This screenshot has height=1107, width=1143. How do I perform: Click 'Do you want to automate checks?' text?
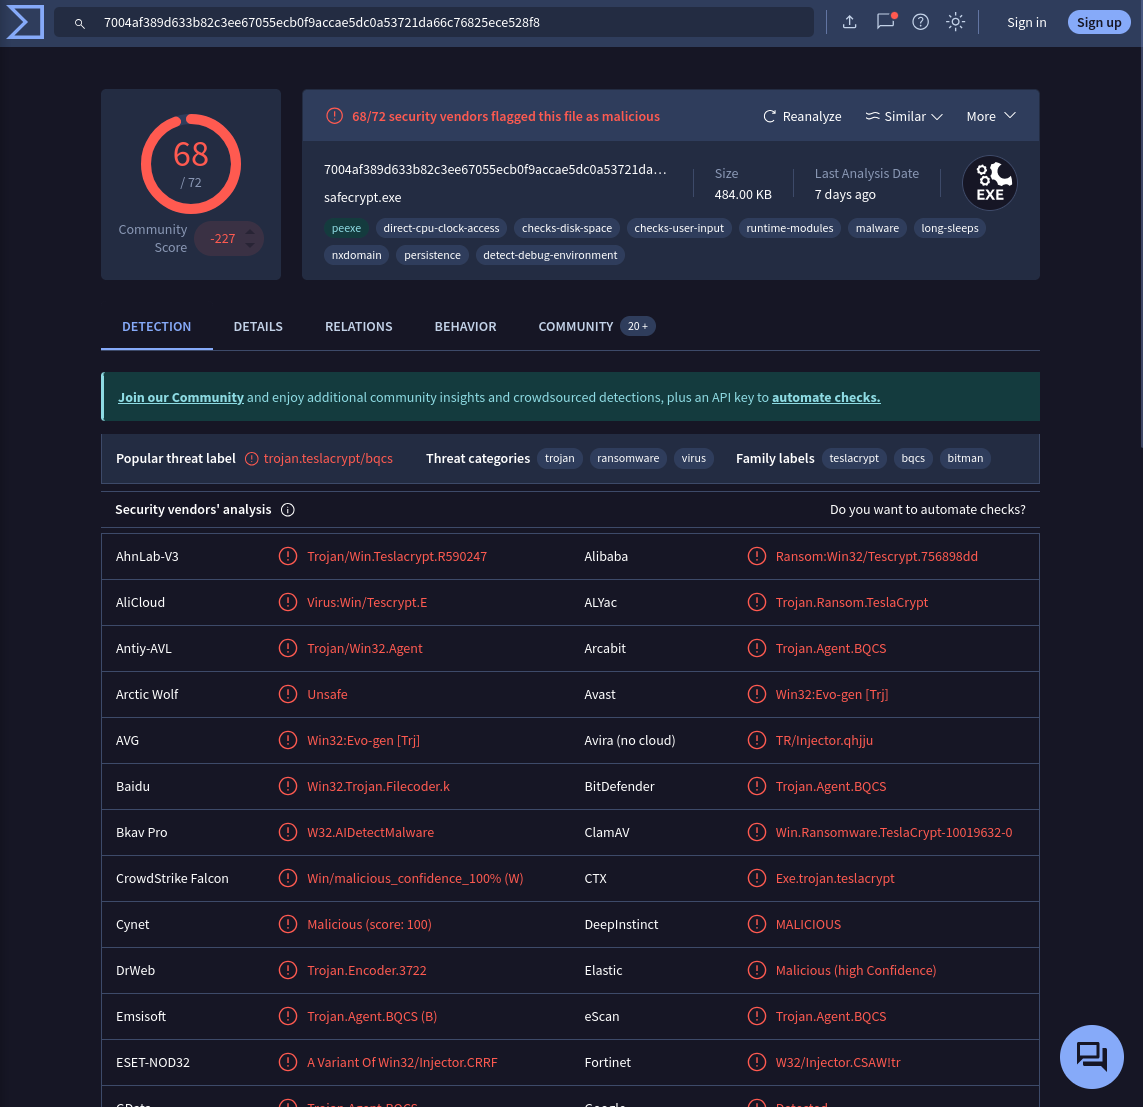[x=927, y=509]
